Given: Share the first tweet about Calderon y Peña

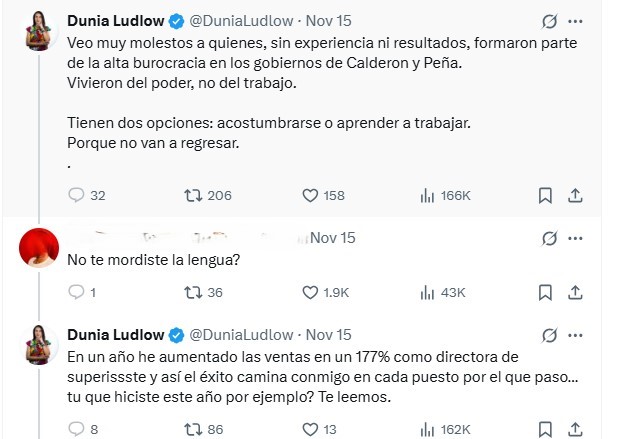Looking at the screenshot, I should (x=576, y=196).
